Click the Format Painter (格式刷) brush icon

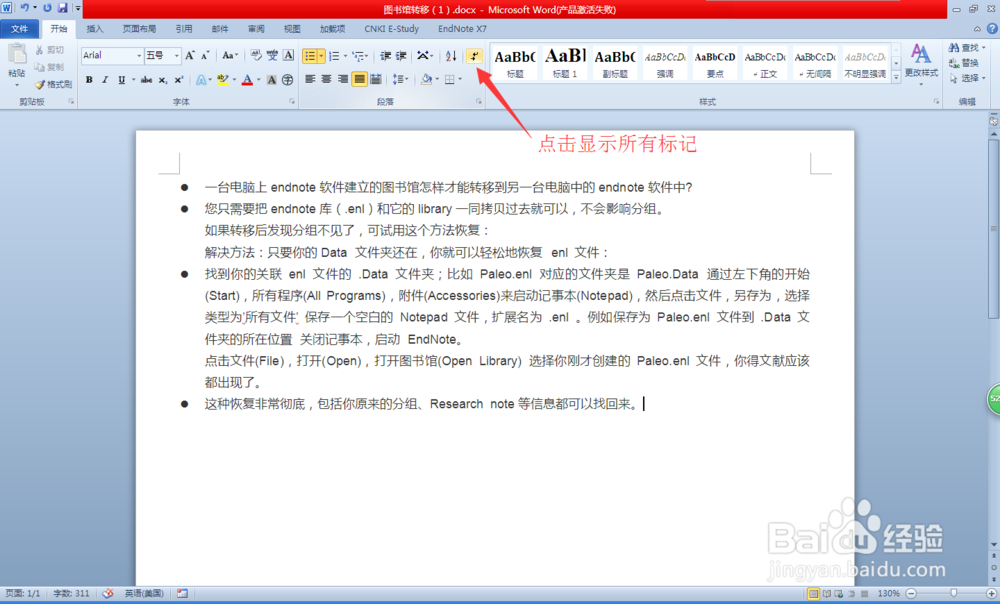40,84
